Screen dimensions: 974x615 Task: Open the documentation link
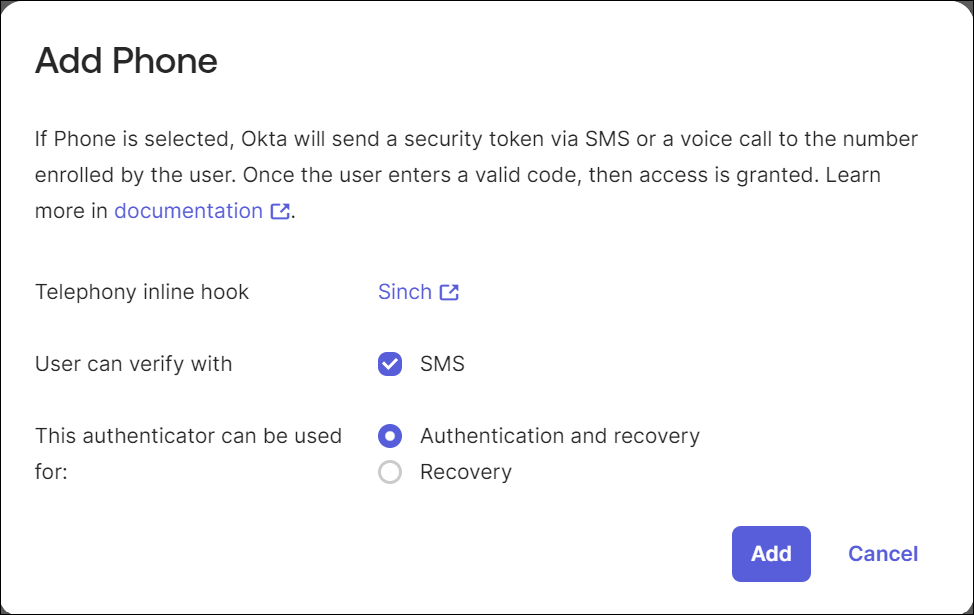(189, 210)
